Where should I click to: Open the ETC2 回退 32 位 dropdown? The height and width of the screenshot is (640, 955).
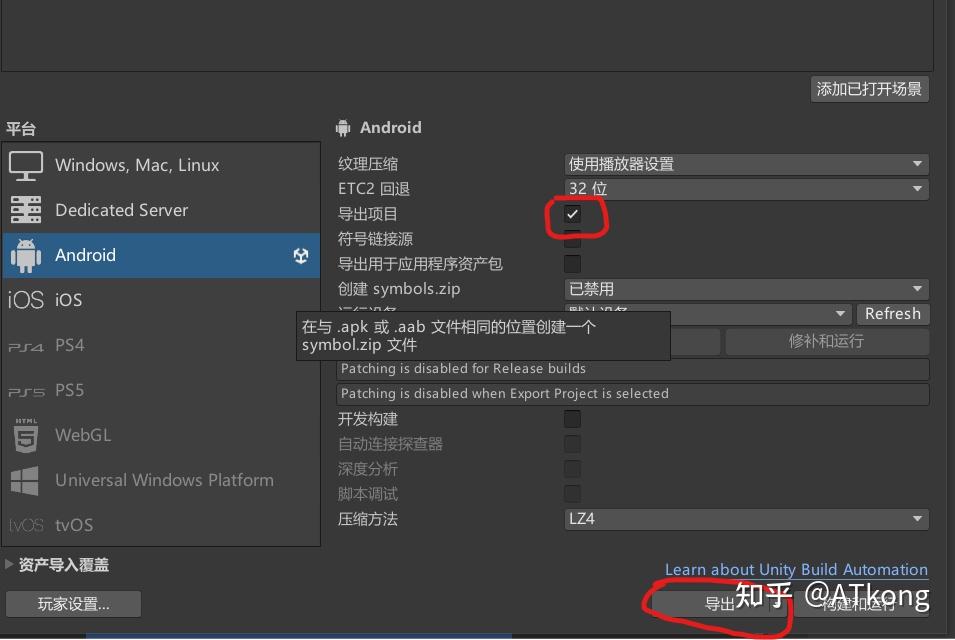click(x=746, y=189)
